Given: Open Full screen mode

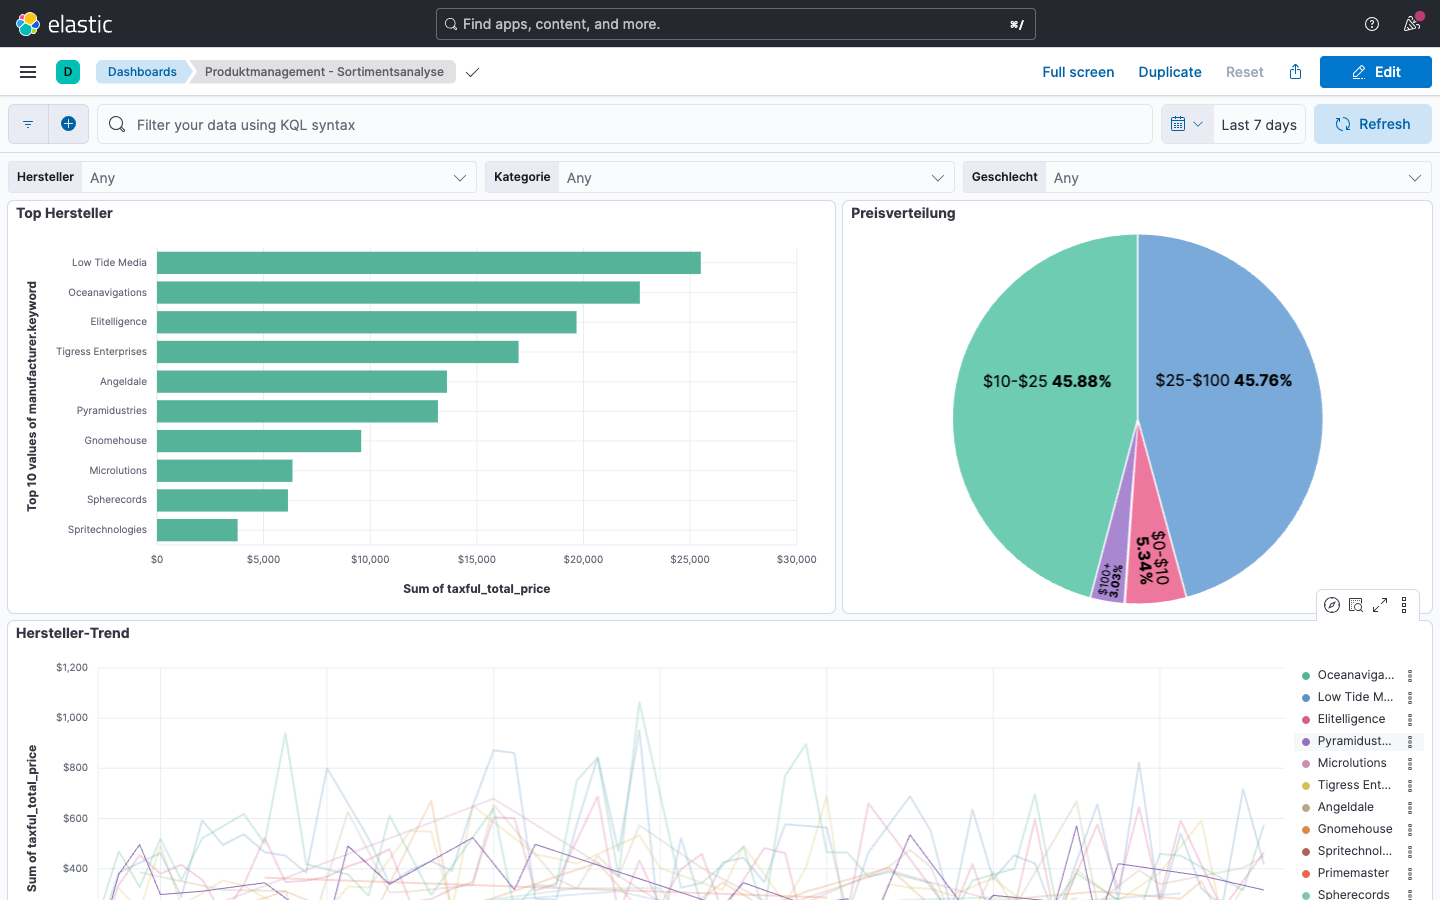Looking at the screenshot, I should point(1078,71).
